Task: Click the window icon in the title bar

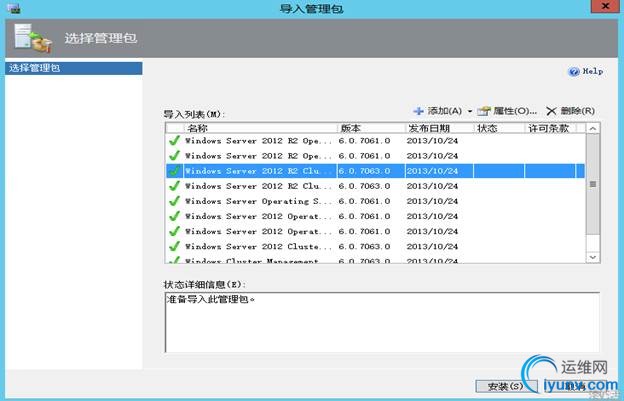Action: (14, 8)
